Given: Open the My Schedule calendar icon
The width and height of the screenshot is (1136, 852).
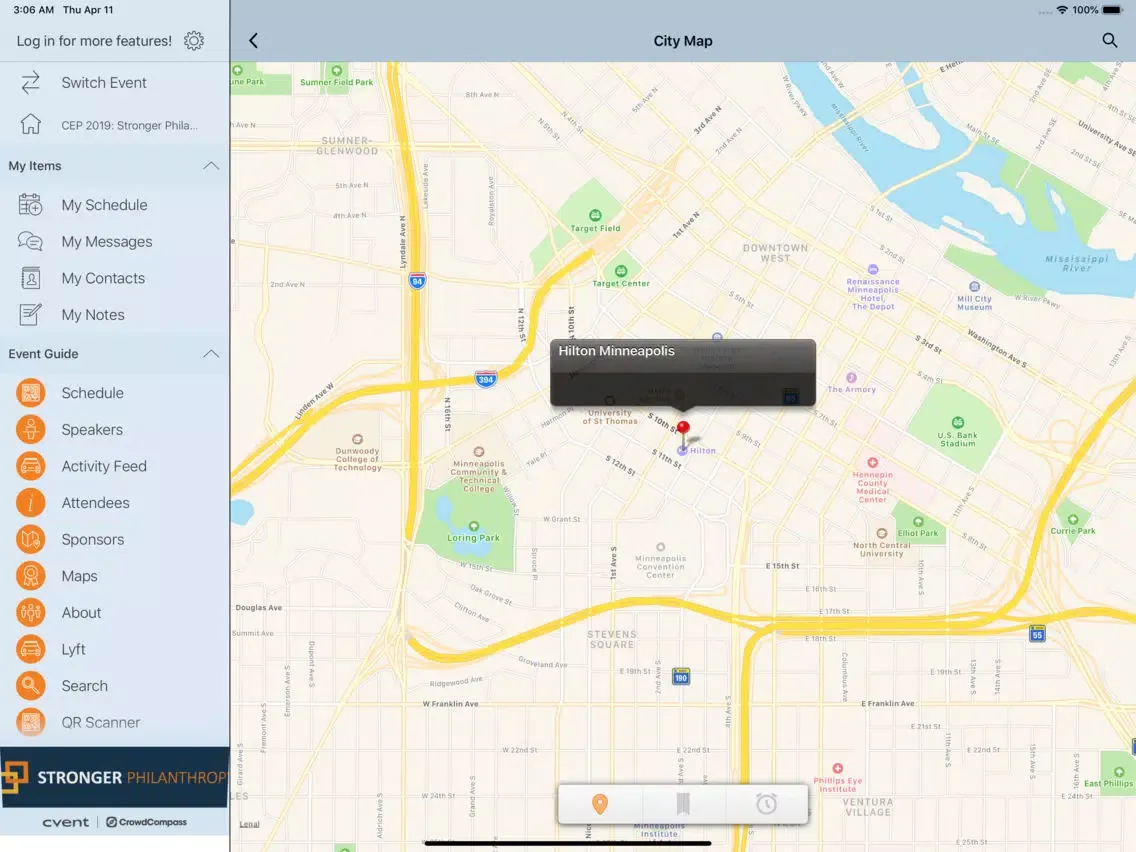Looking at the screenshot, I should [30, 205].
